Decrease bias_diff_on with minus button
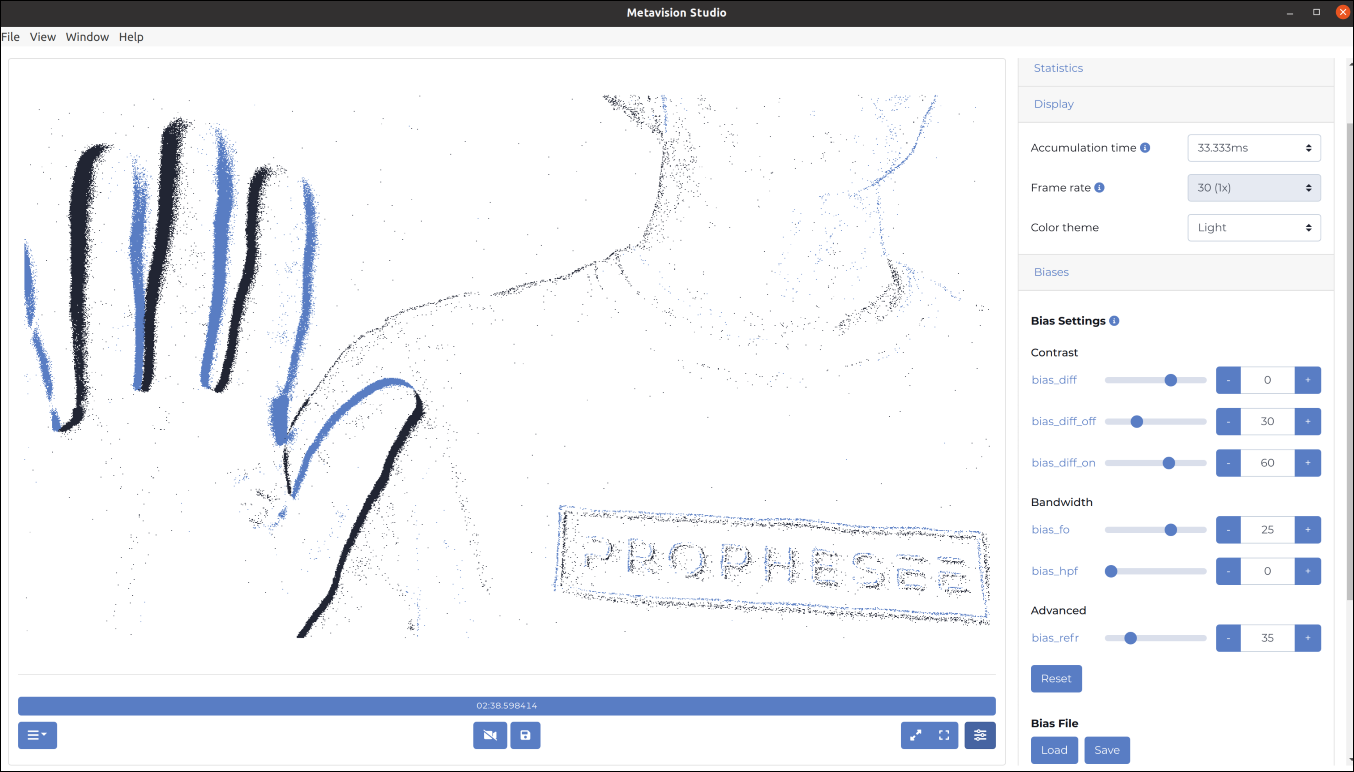The height and width of the screenshot is (772, 1354). 1228,463
